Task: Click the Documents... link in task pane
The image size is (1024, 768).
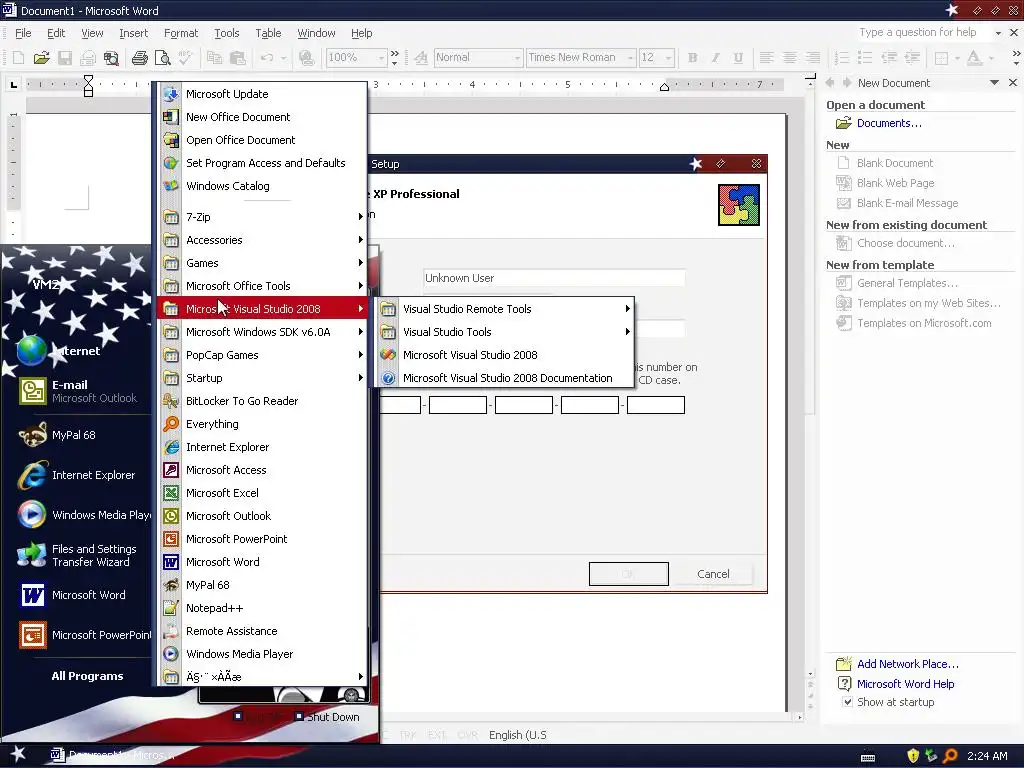Action: [x=889, y=123]
